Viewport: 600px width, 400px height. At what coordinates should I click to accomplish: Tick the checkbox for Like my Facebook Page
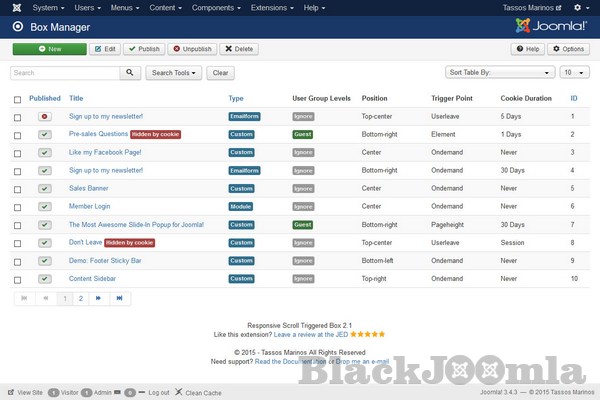[17, 152]
